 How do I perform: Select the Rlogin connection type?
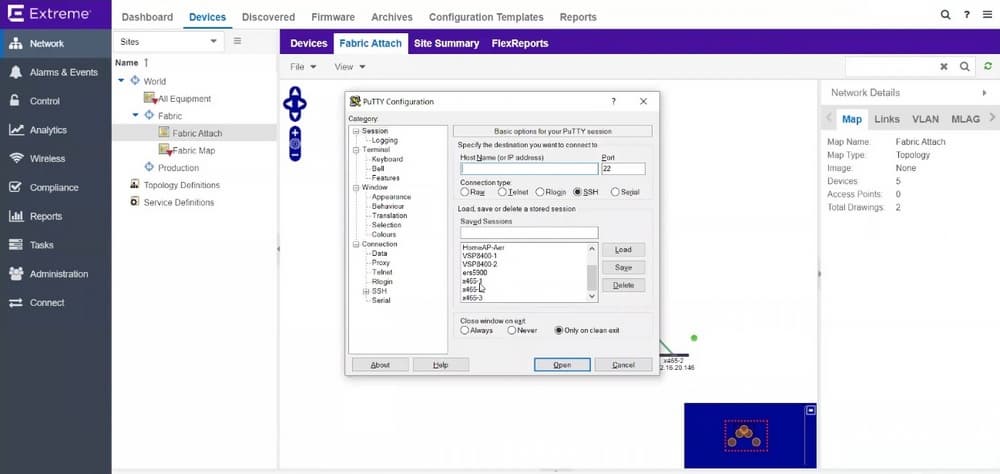pyautogui.click(x=540, y=192)
